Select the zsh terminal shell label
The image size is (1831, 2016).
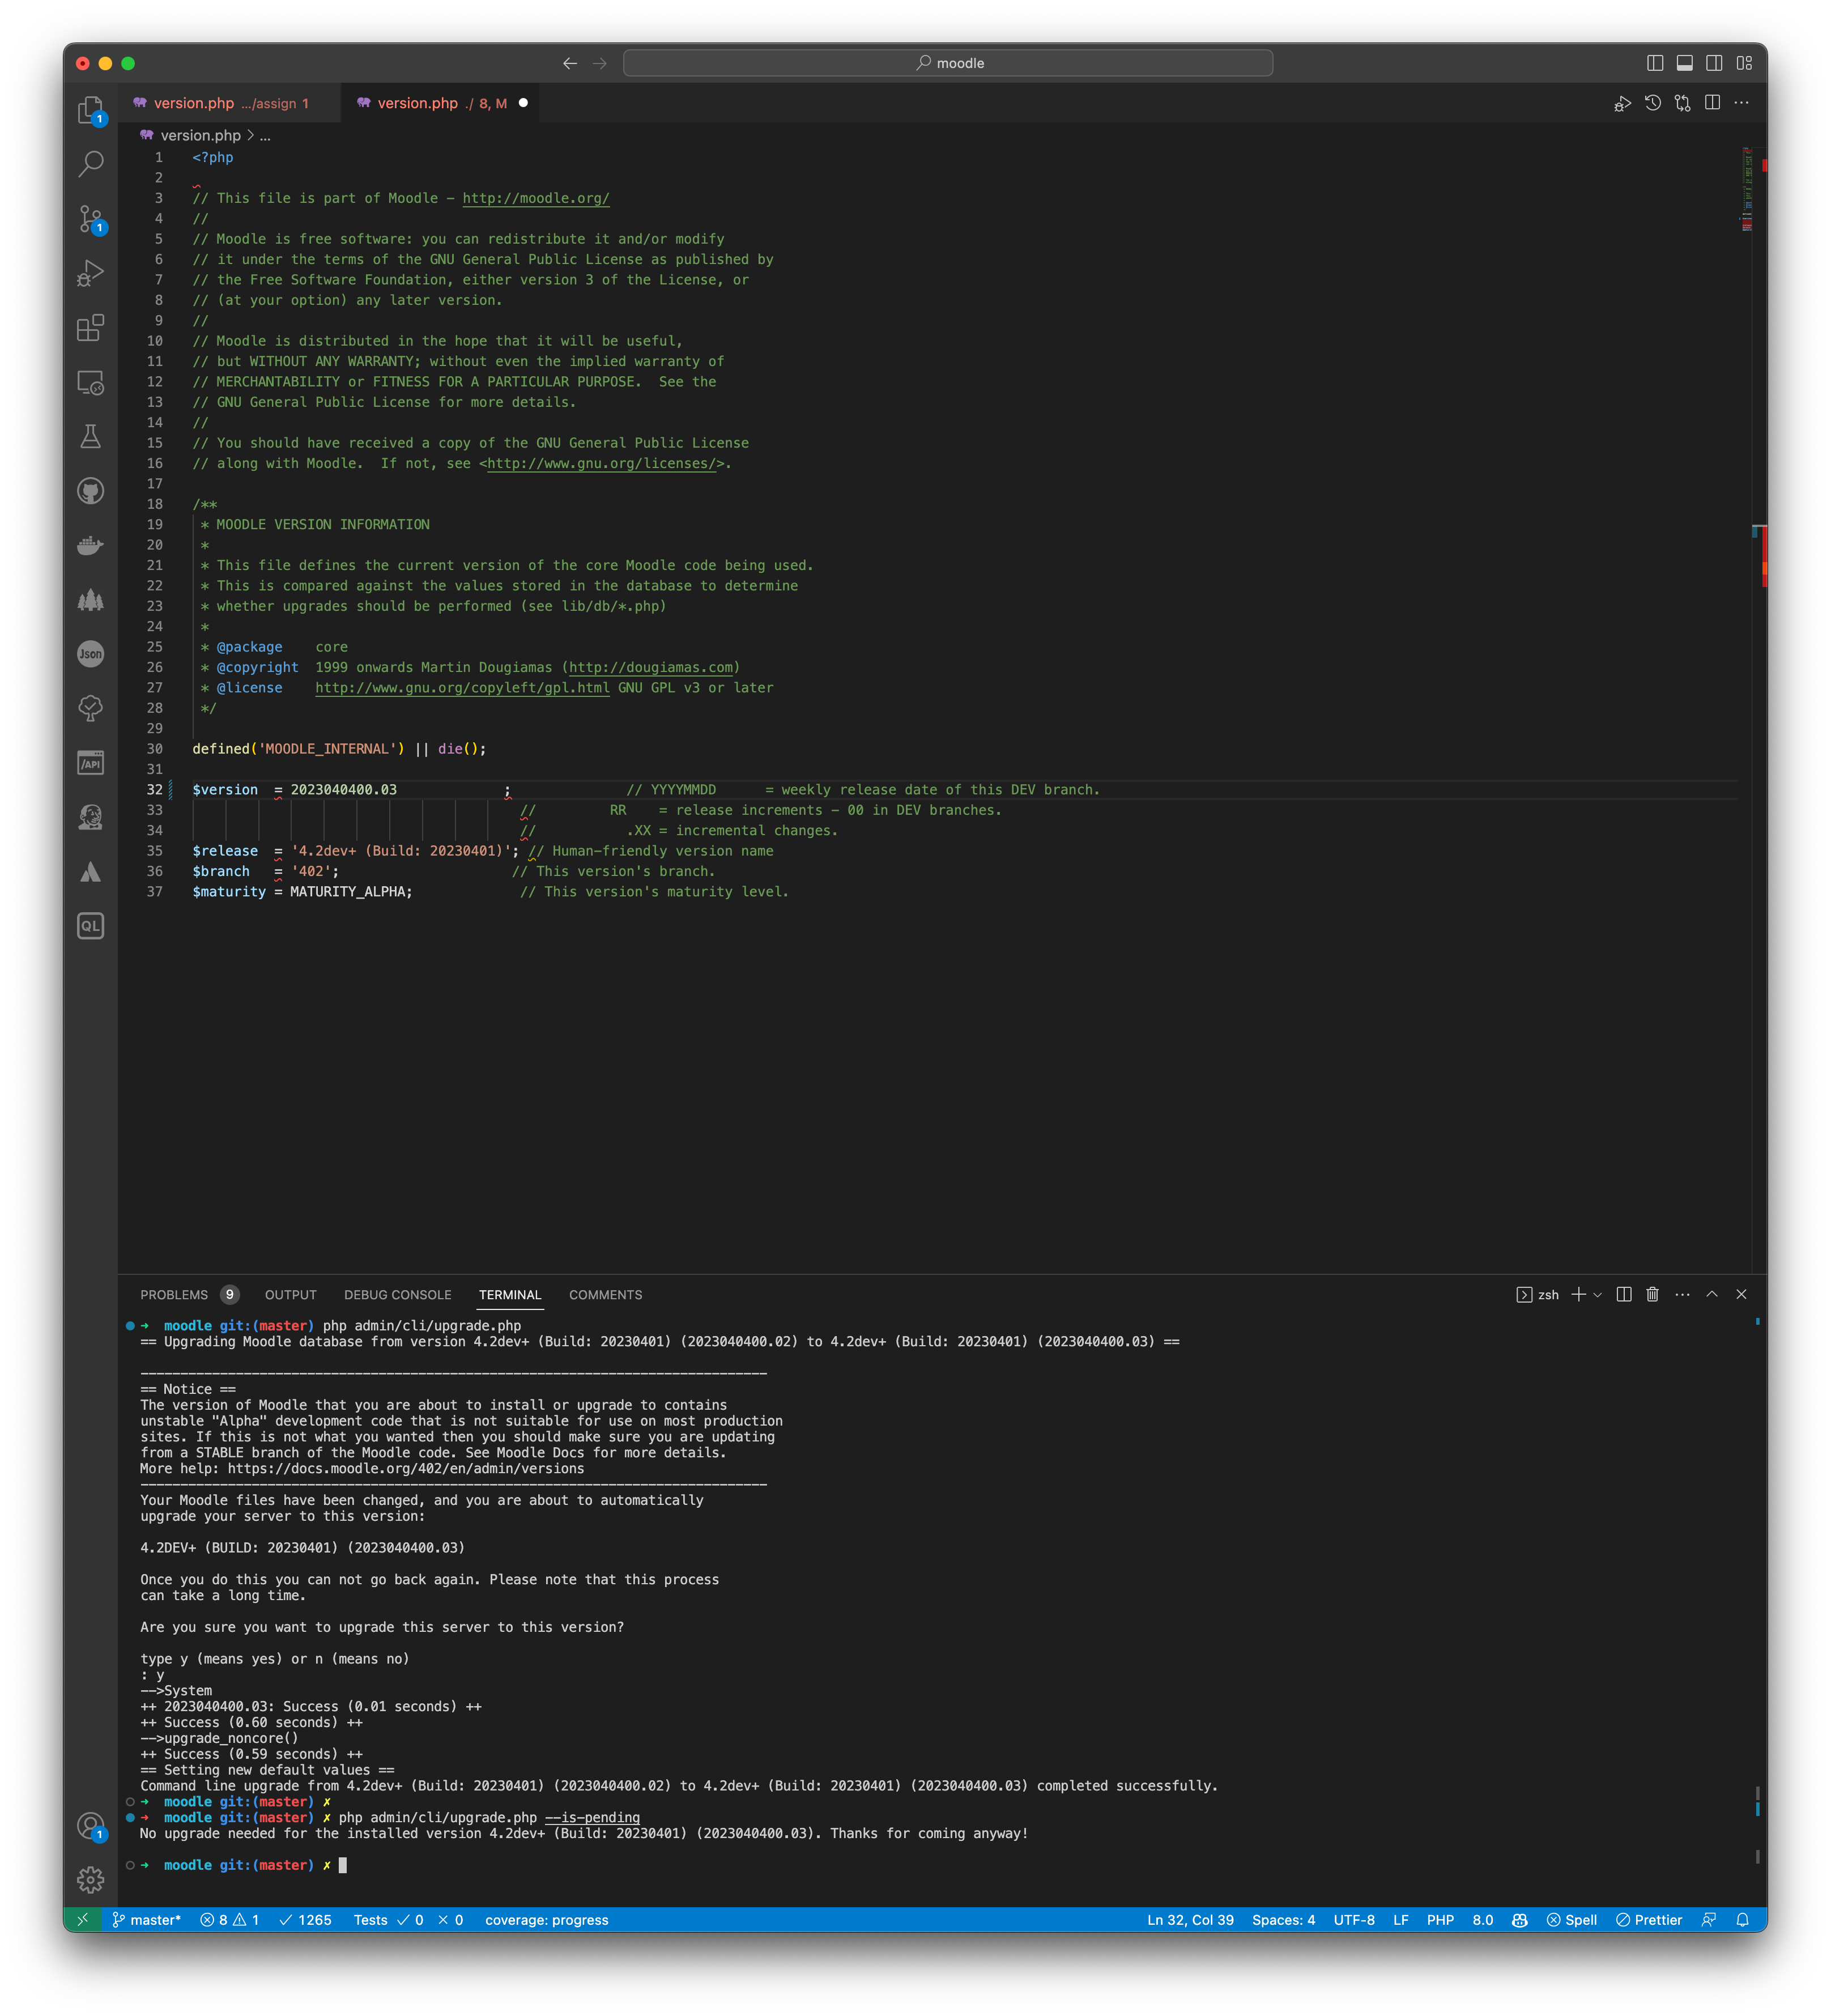tap(1538, 1295)
